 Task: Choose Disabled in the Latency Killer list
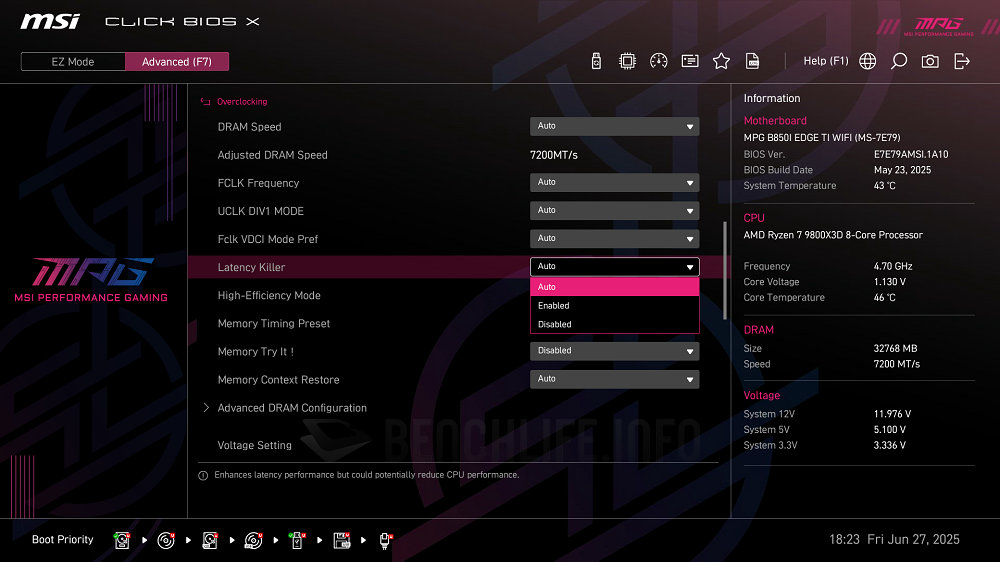coord(614,324)
